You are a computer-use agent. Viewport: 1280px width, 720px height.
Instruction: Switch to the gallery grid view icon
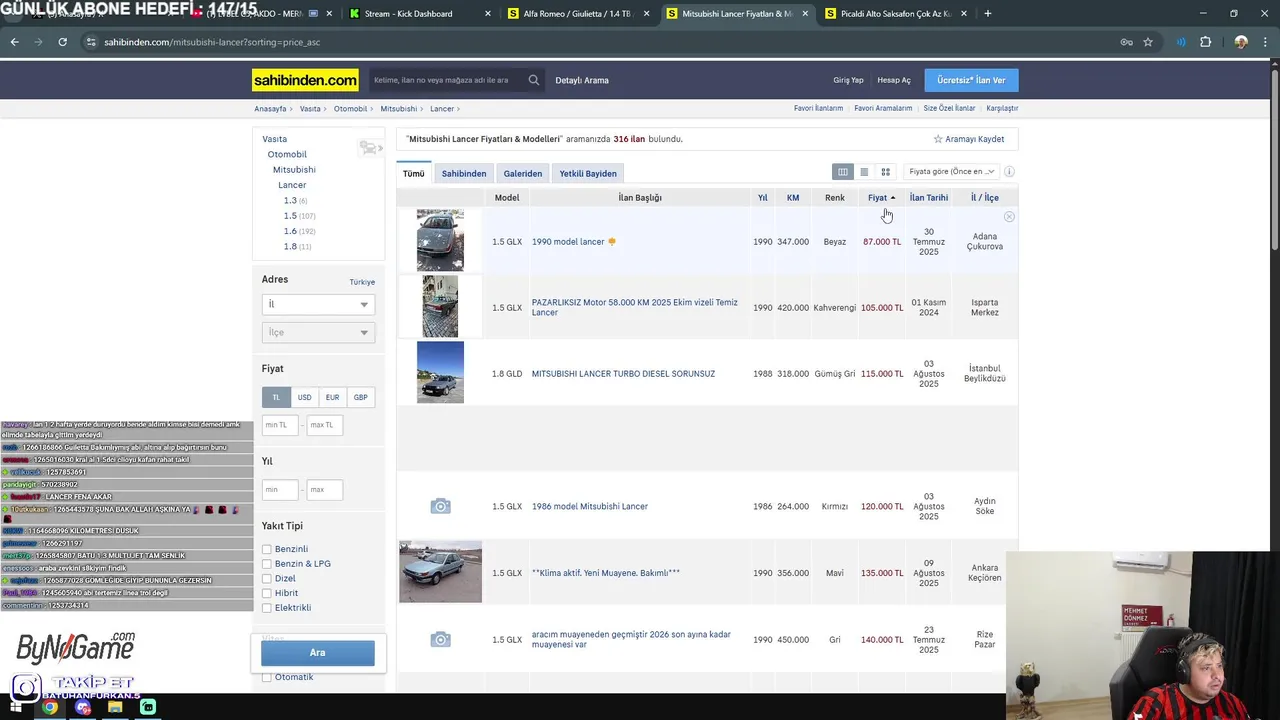885,172
